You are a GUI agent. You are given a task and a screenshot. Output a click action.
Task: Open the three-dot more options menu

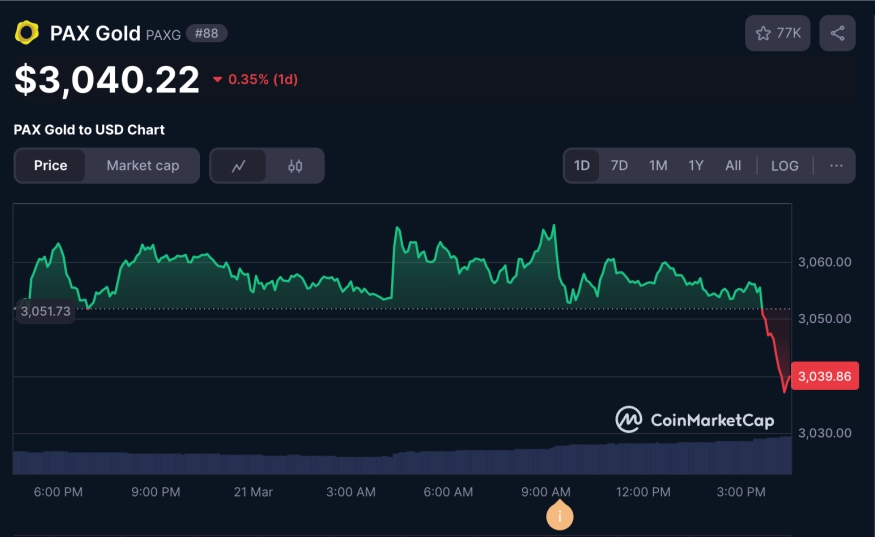pos(836,166)
